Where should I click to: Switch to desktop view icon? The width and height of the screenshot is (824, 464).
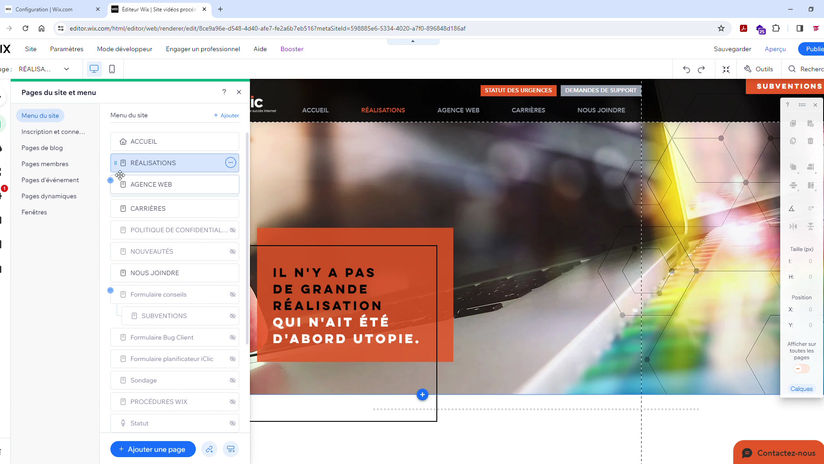pyautogui.click(x=94, y=69)
